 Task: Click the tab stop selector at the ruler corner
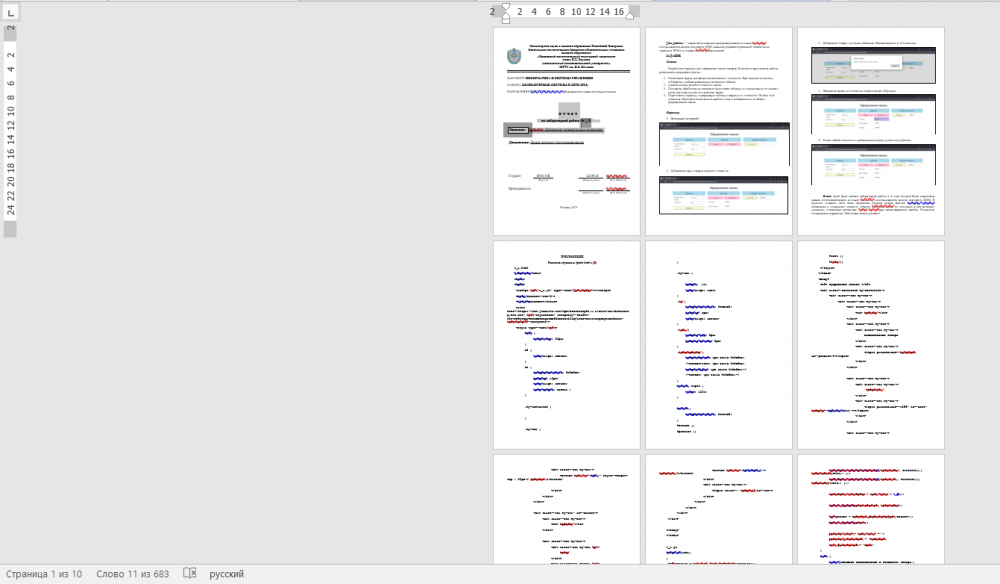pyautogui.click(x=10, y=11)
